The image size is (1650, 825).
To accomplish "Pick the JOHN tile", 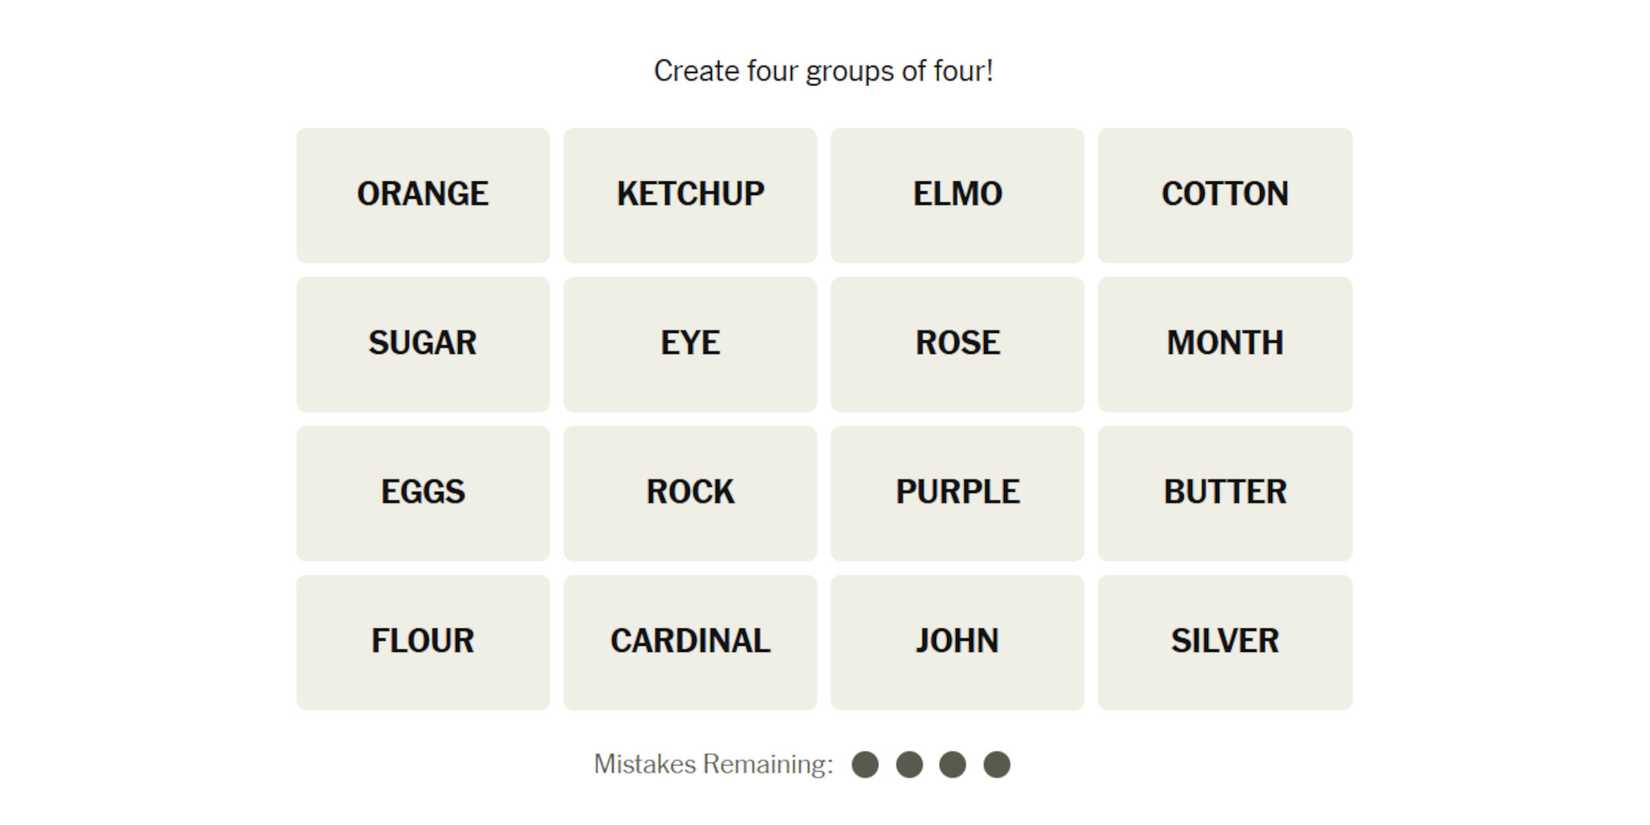I will click(957, 642).
